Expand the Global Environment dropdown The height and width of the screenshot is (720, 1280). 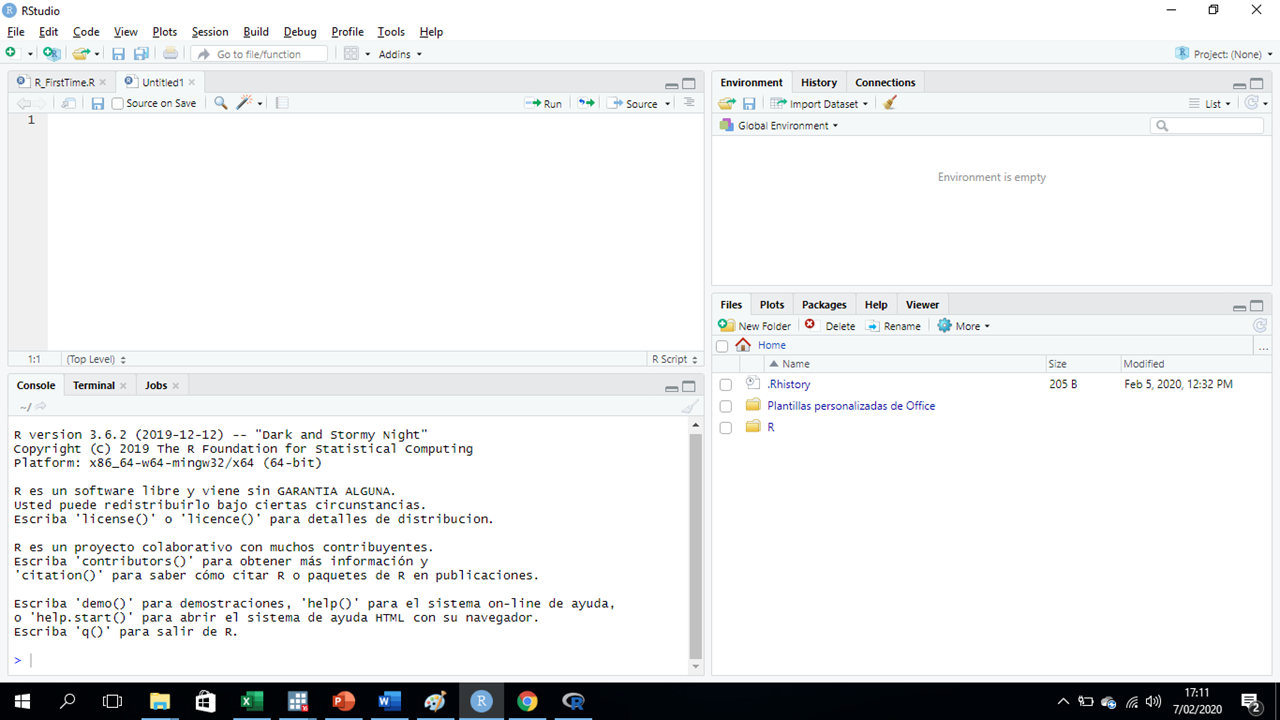pyautogui.click(x=787, y=126)
